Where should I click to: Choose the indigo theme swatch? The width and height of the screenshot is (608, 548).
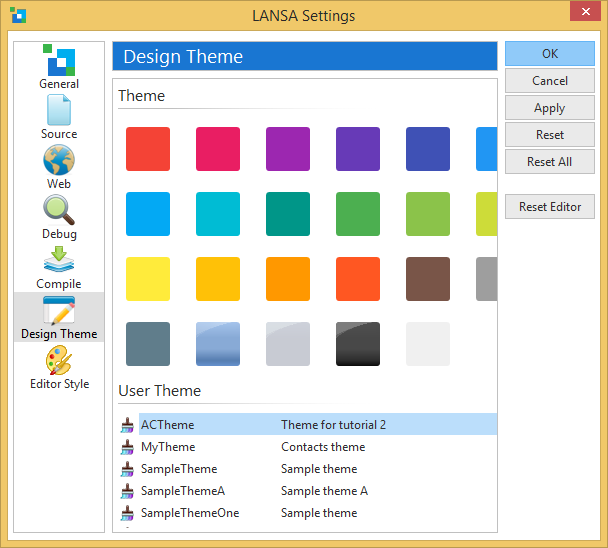(x=428, y=149)
